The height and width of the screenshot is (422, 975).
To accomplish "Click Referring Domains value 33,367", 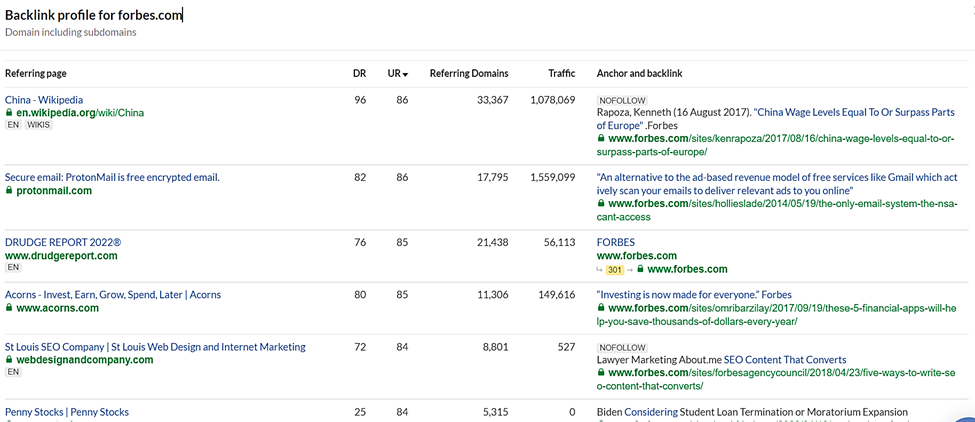I will pyautogui.click(x=492, y=99).
